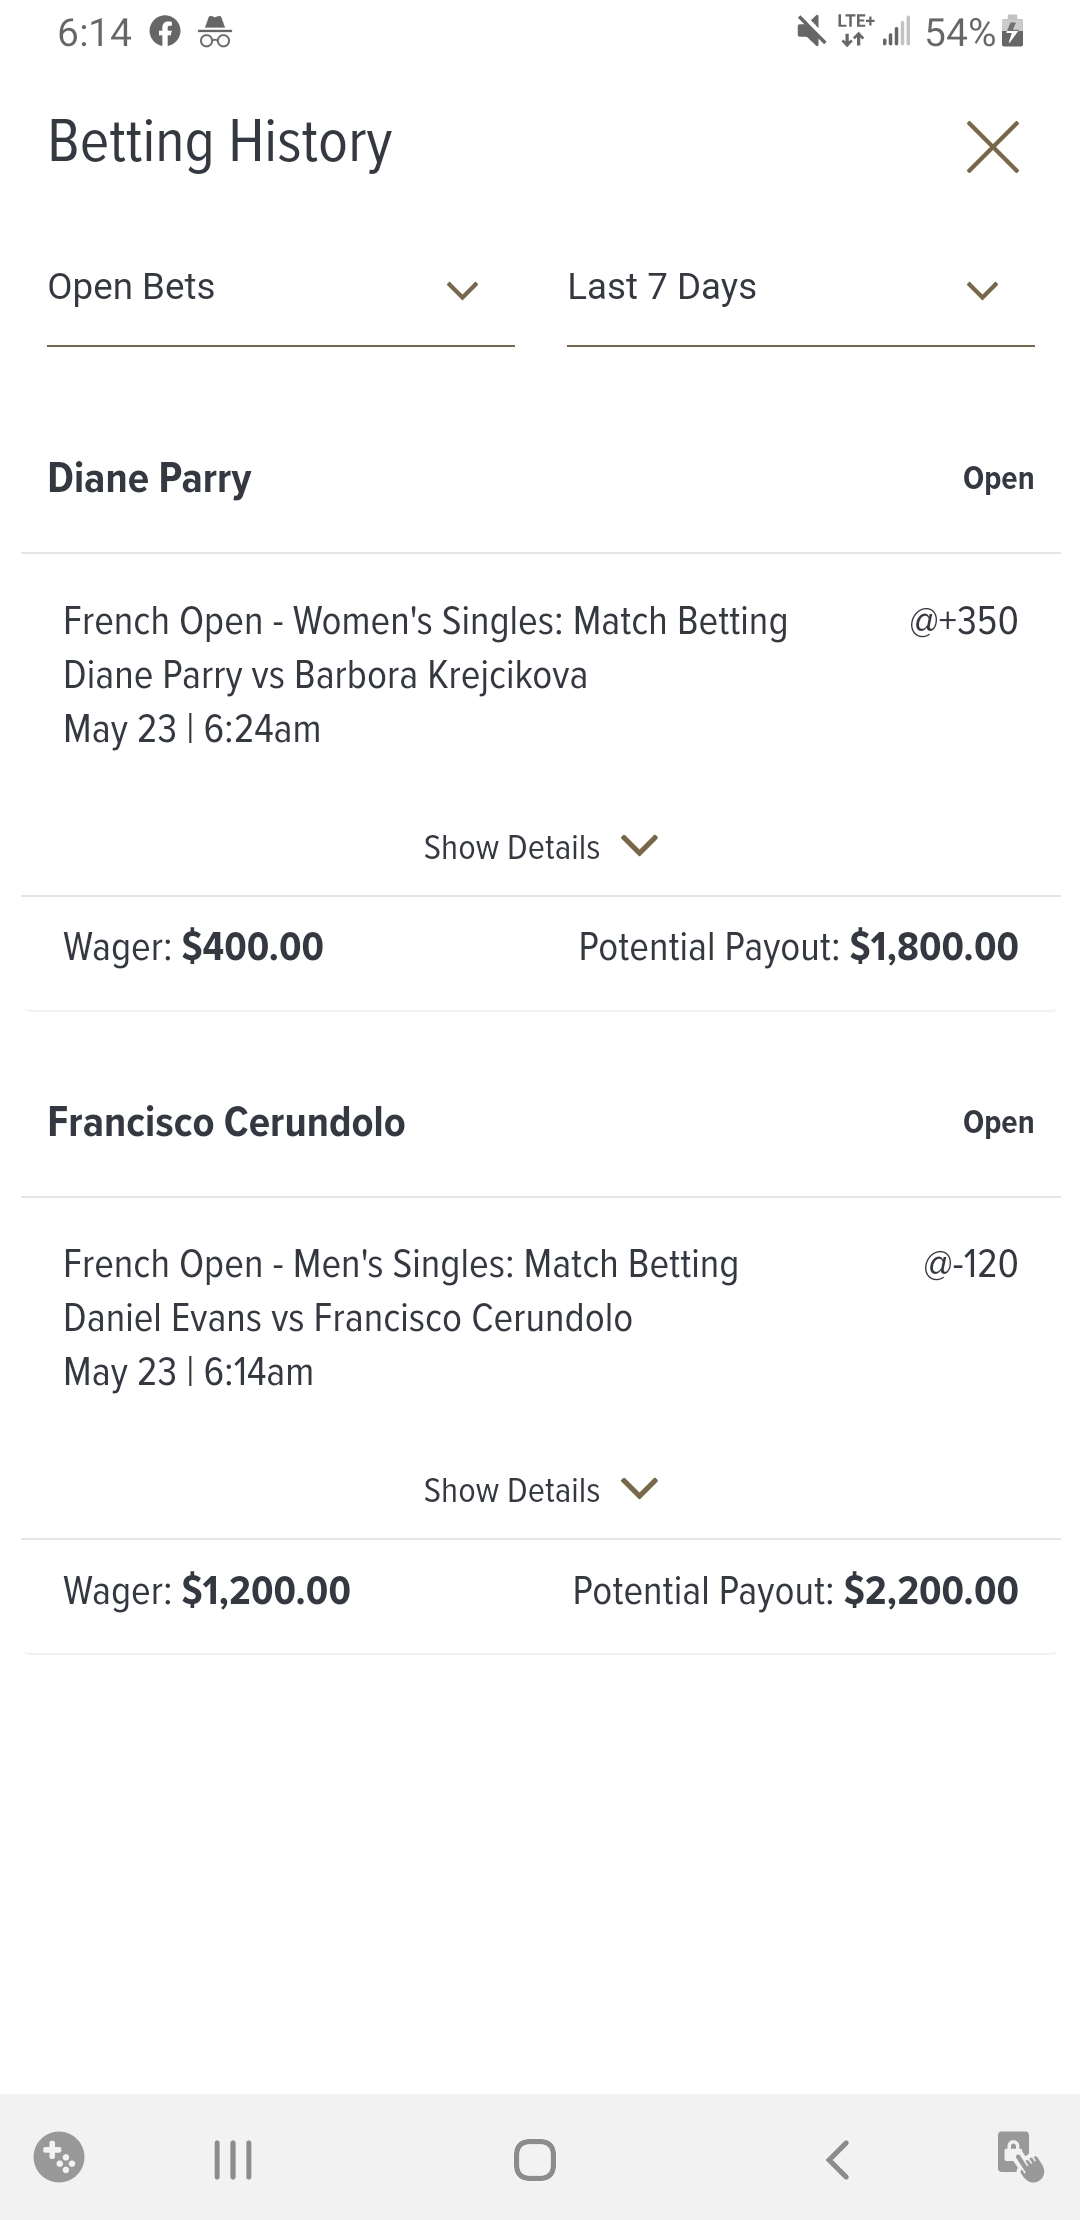Image resolution: width=1080 pixels, height=2220 pixels.
Task: Tap the $1,800.00 potential payout amount
Action: pos(933,947)
